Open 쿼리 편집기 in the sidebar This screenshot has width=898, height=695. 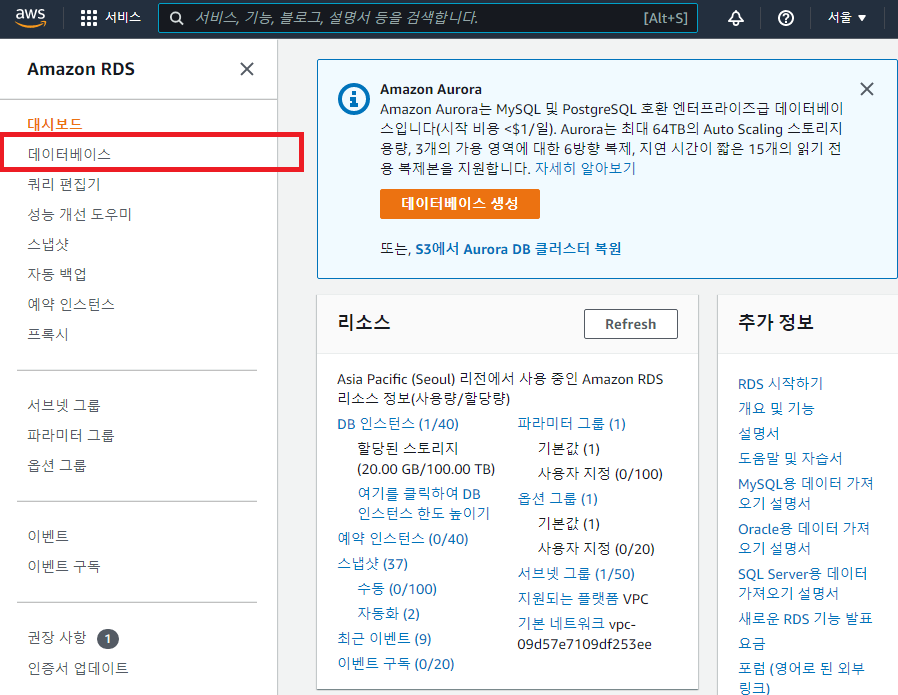tap(64, 184)
